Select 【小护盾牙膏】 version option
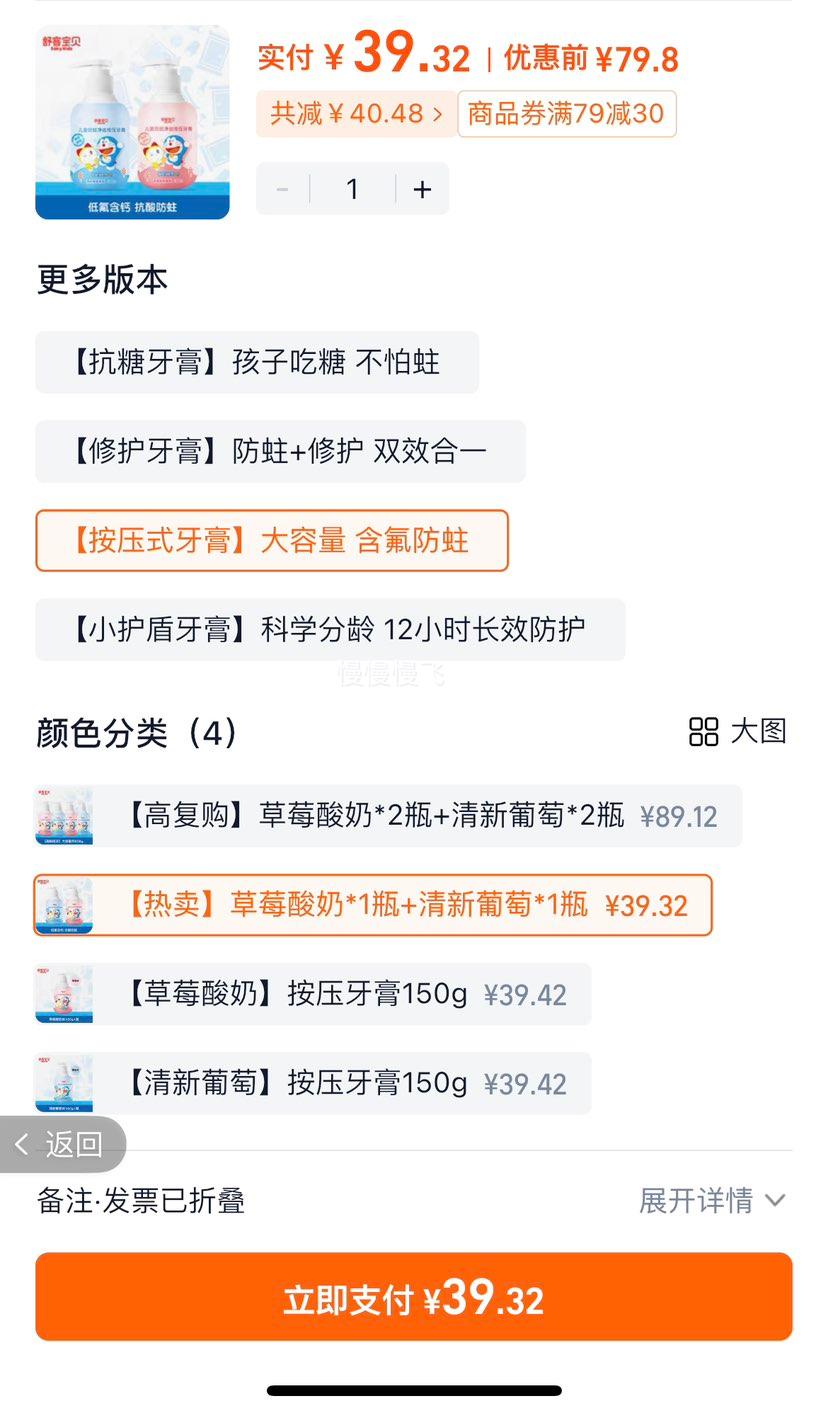Screen dimensions: 828x1413 pos(330,630)
